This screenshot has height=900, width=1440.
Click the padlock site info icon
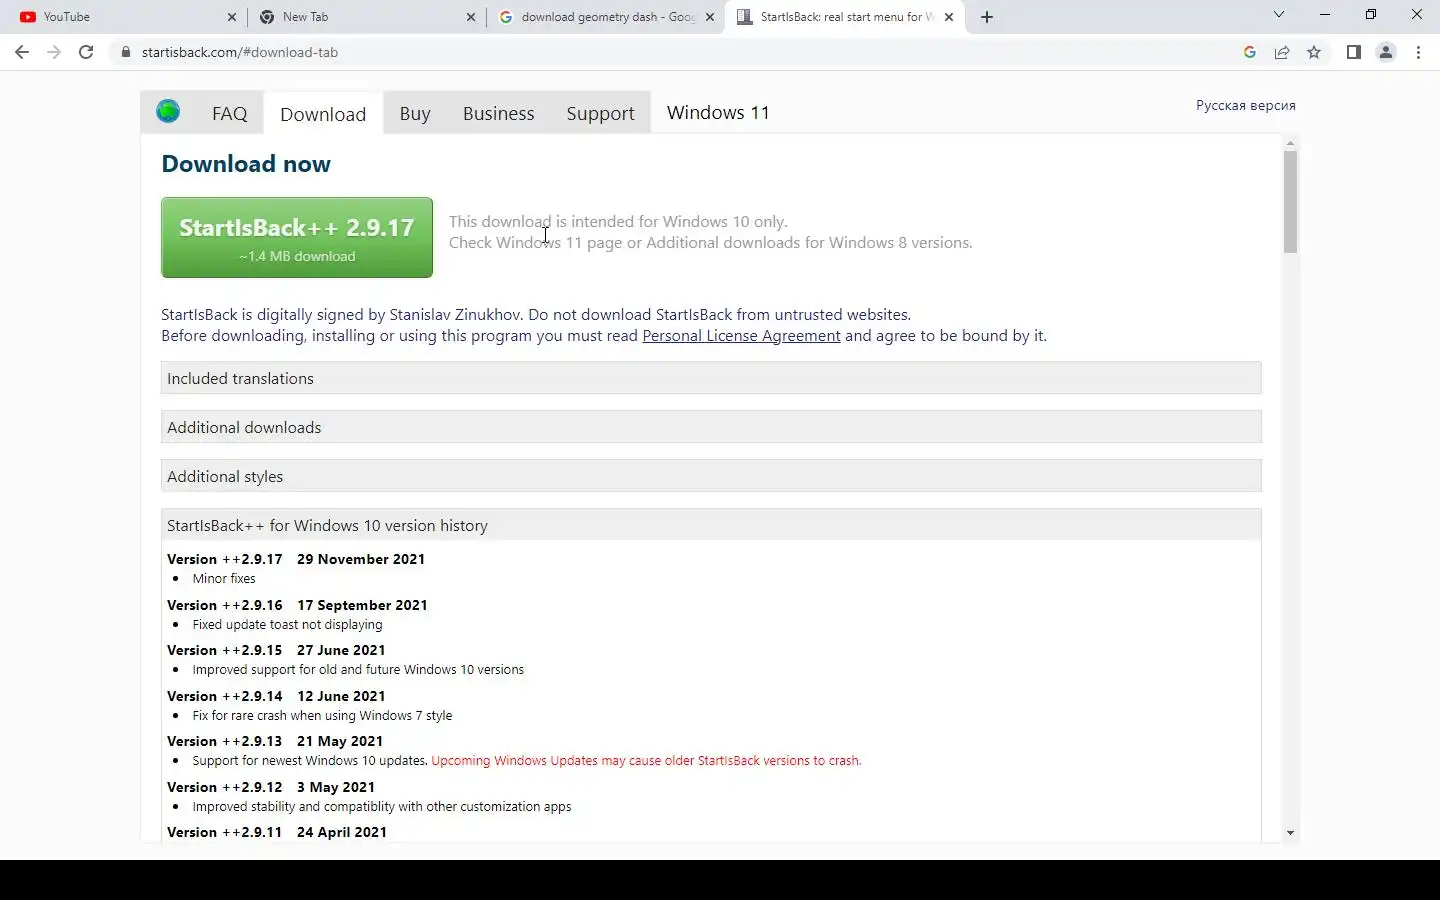(x=126, y=52)
